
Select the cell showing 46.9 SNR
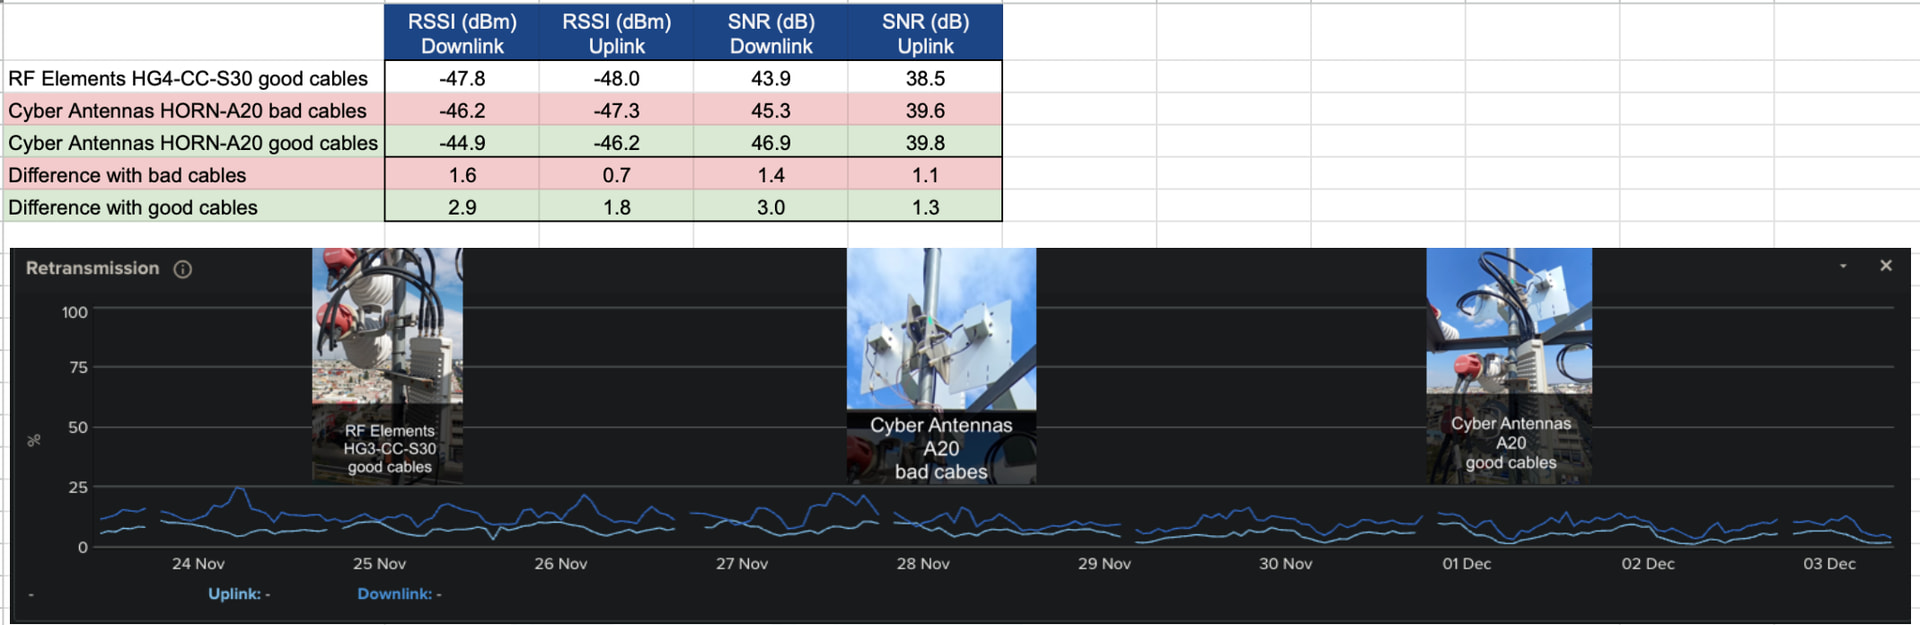point(770,143)
